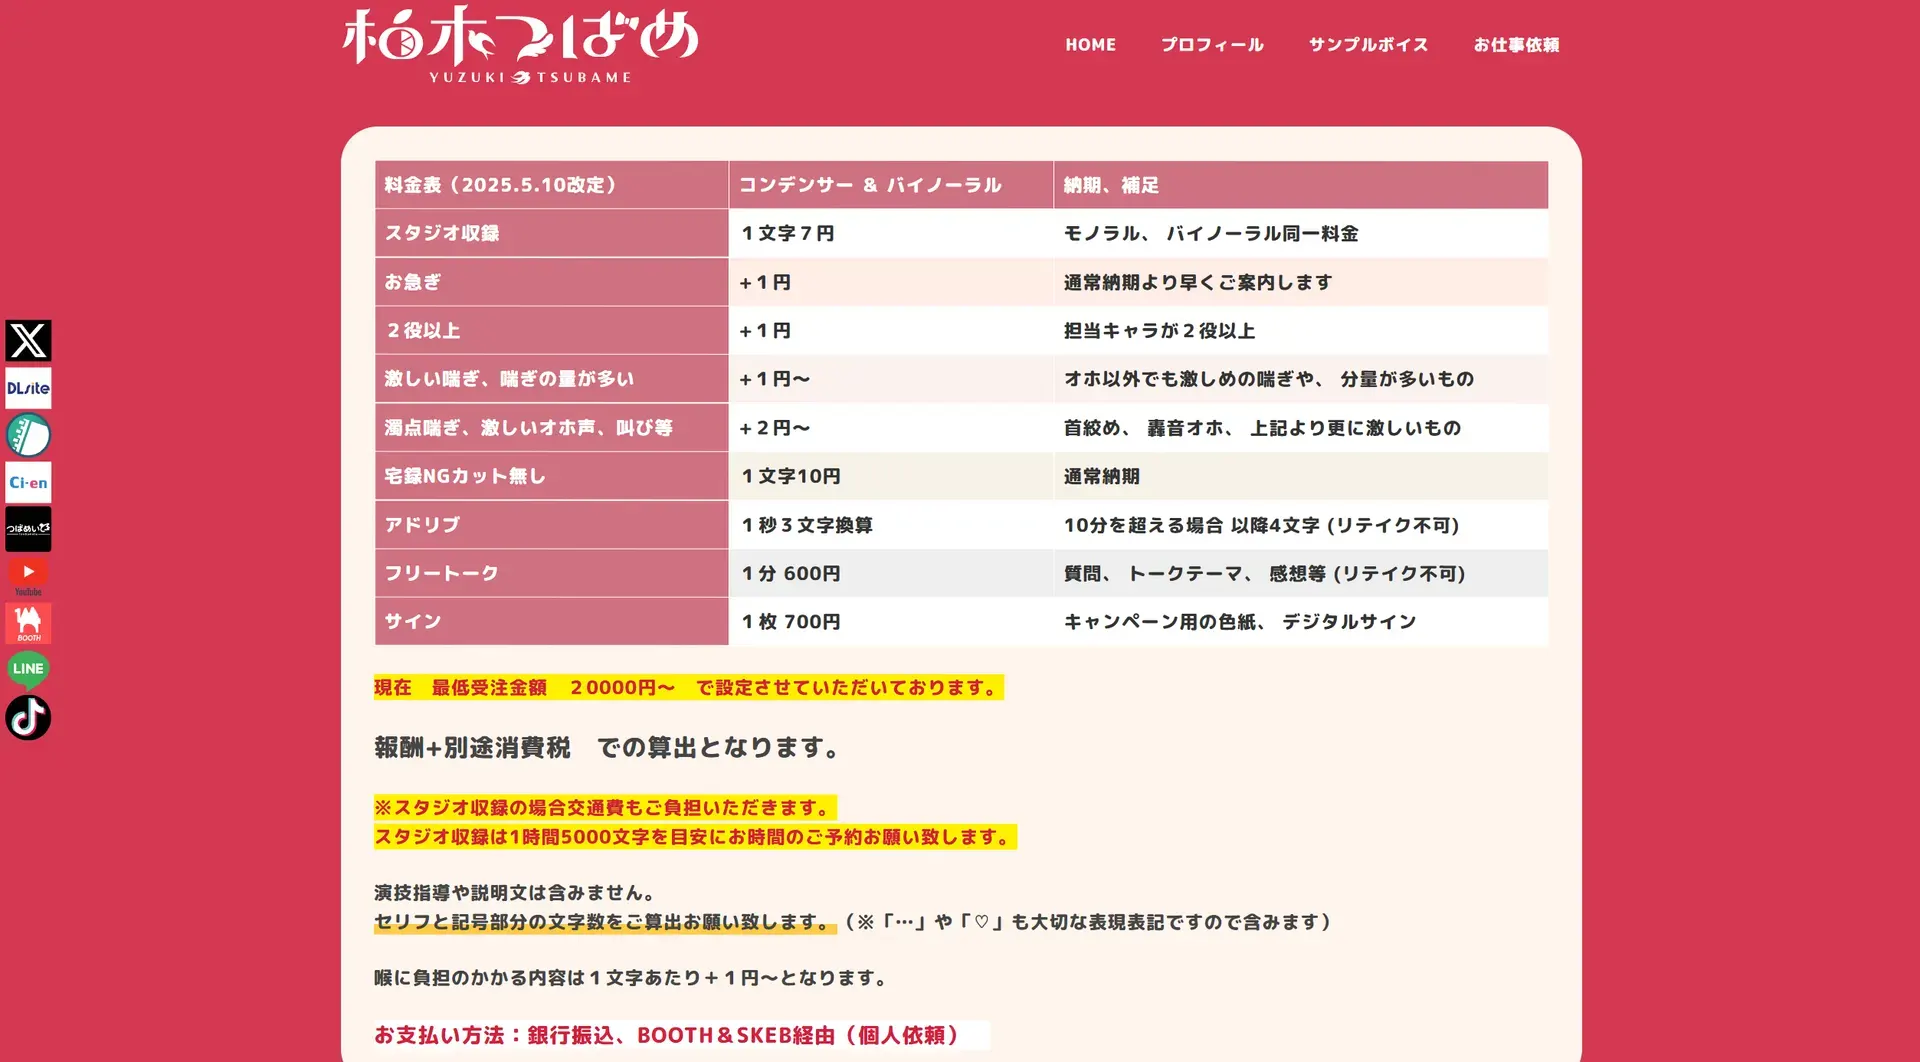Image resolution: width=1920 pixels, height=1062 pixels.
Task: Select the 濁点喘ぎ、激しいオホ声、叫び等 row label
Action: click(552, 428)
